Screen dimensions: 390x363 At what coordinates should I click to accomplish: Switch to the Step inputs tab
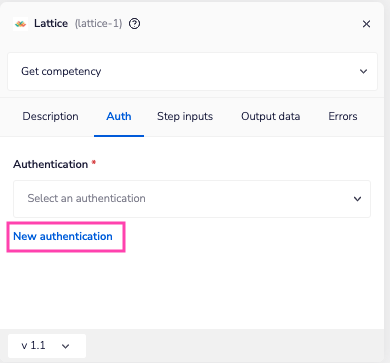(185, 116)
